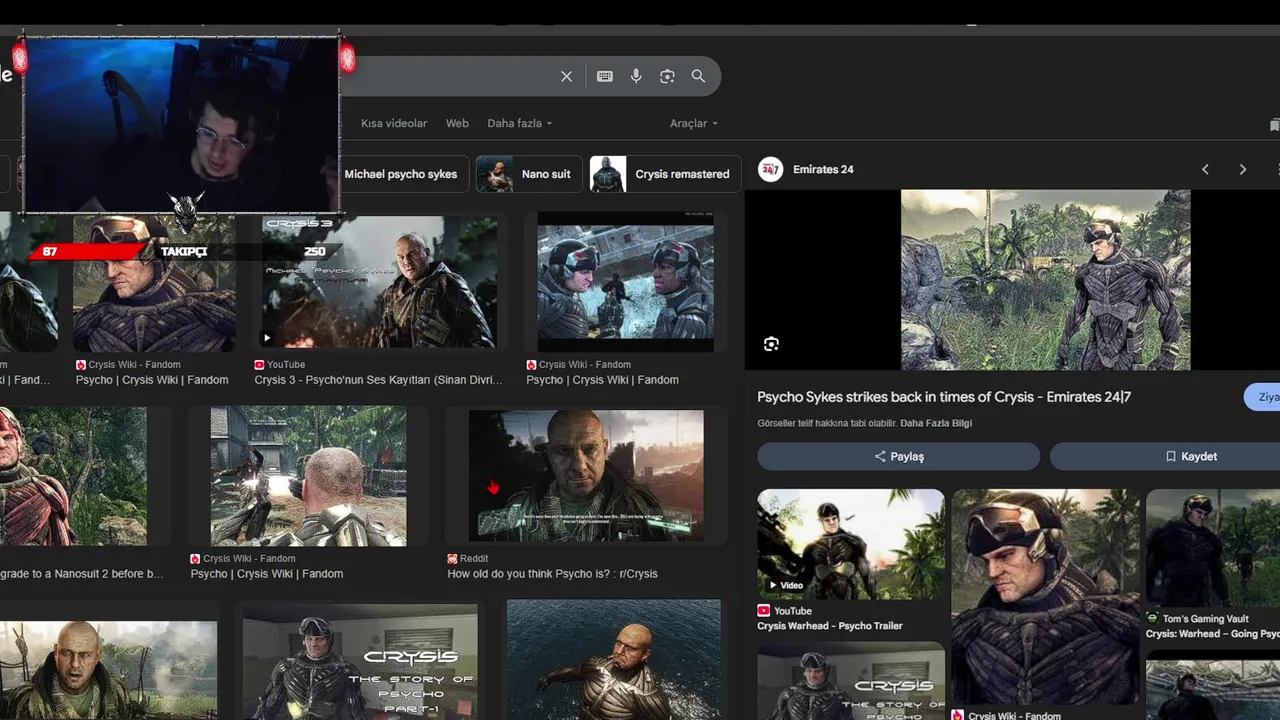
Task: Select the Crysis remastered suggestion chip
Action: [665, 174]
